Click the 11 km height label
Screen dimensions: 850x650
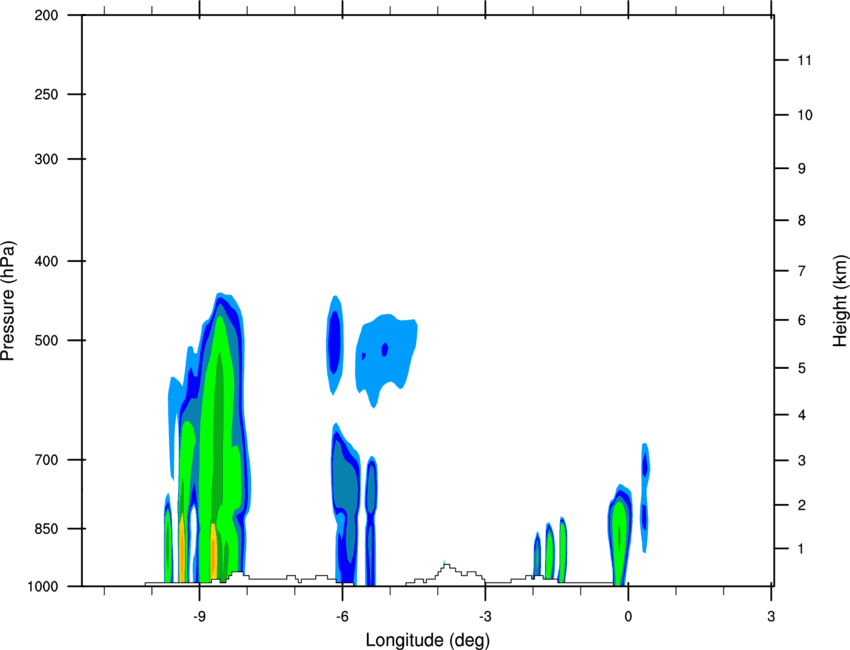(x=804, y=60)
